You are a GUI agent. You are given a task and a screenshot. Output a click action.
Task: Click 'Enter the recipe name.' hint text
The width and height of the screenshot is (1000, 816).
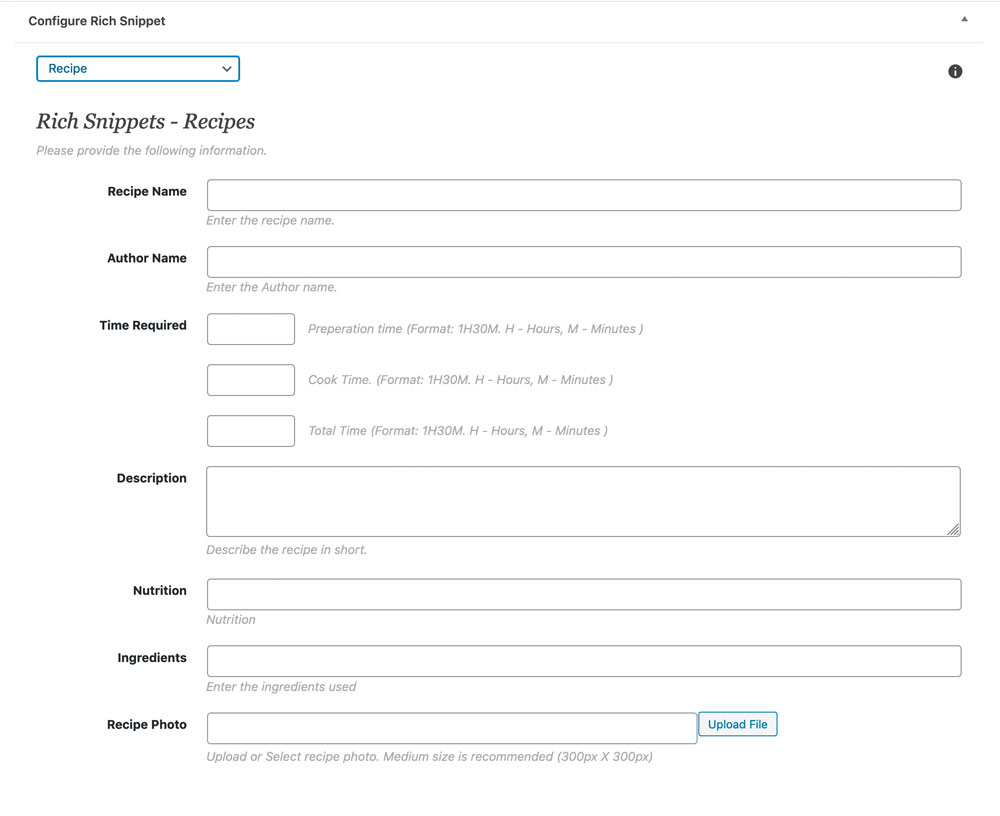270,221
